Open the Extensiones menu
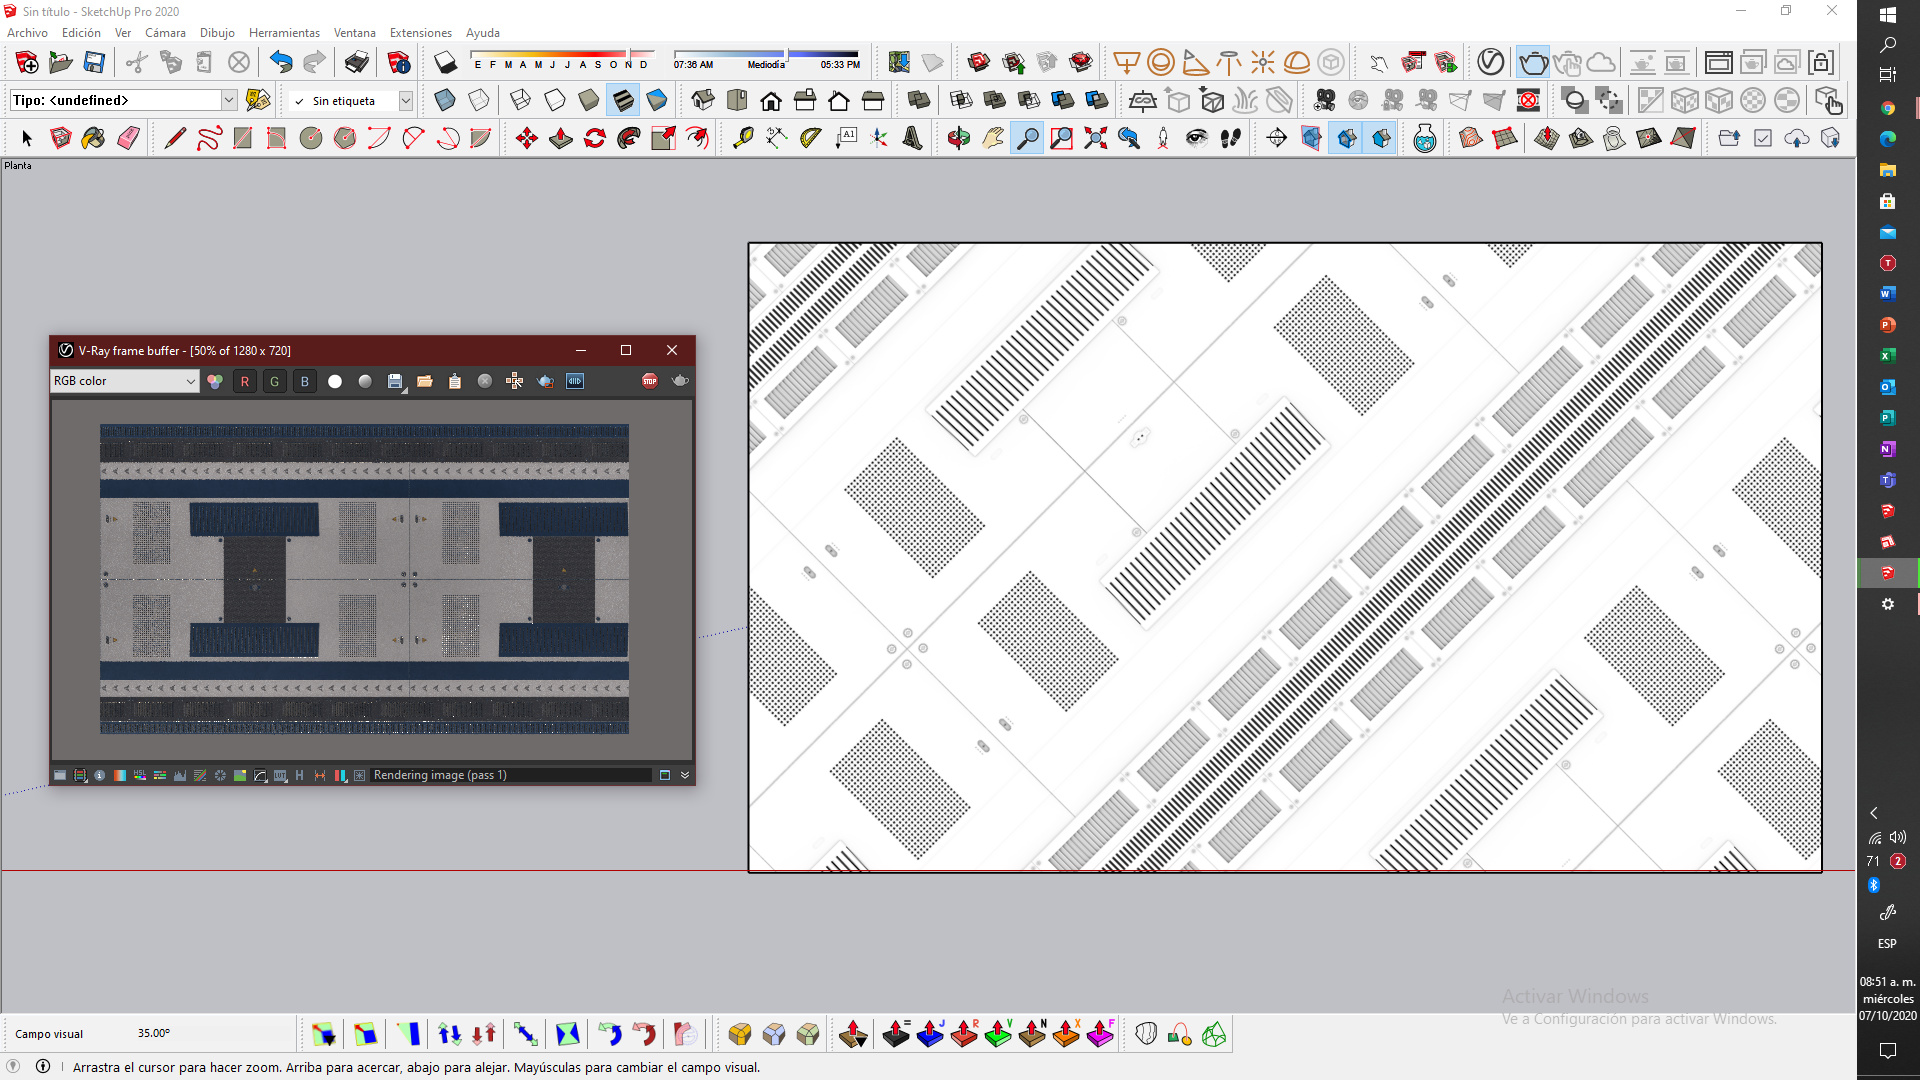The image size is (1920, 1080). (x=420, y=33)
